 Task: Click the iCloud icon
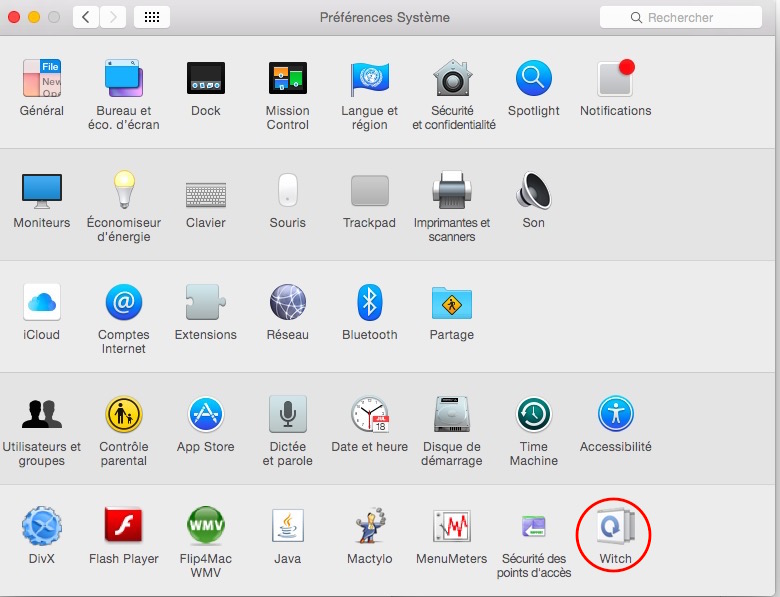(41, 302)
